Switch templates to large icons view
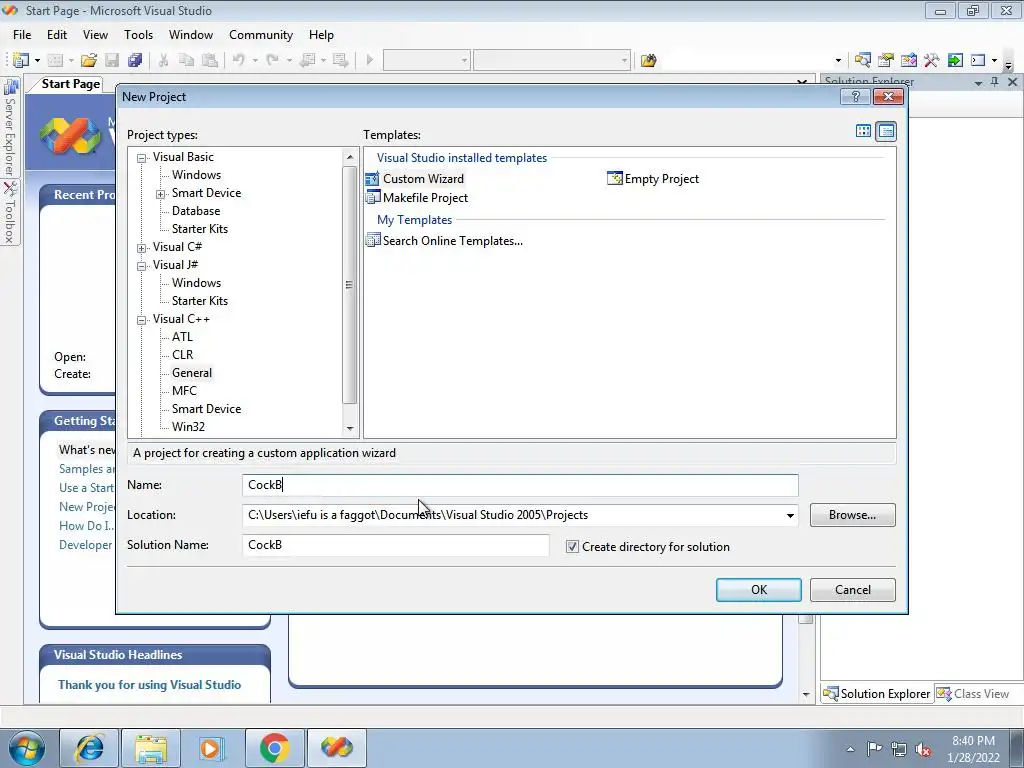This screenshot has width=1024, height=768. [x=863, y=131]
